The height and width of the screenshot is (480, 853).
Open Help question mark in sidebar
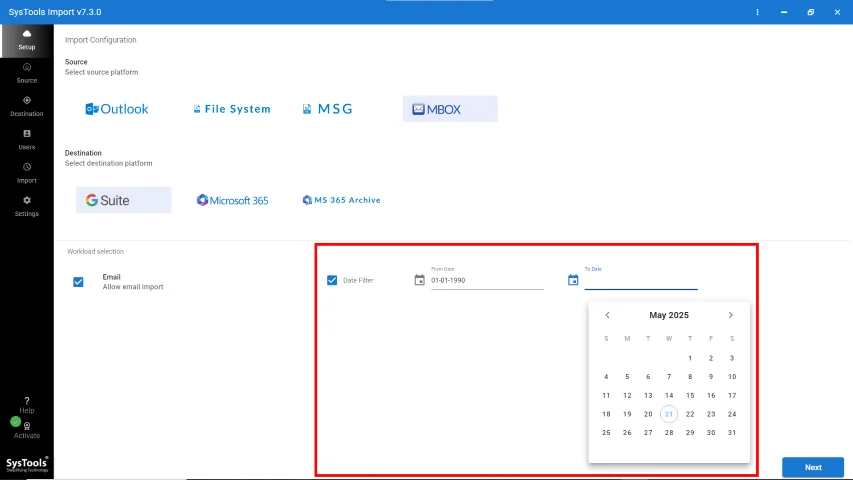[x=27, y=405]
